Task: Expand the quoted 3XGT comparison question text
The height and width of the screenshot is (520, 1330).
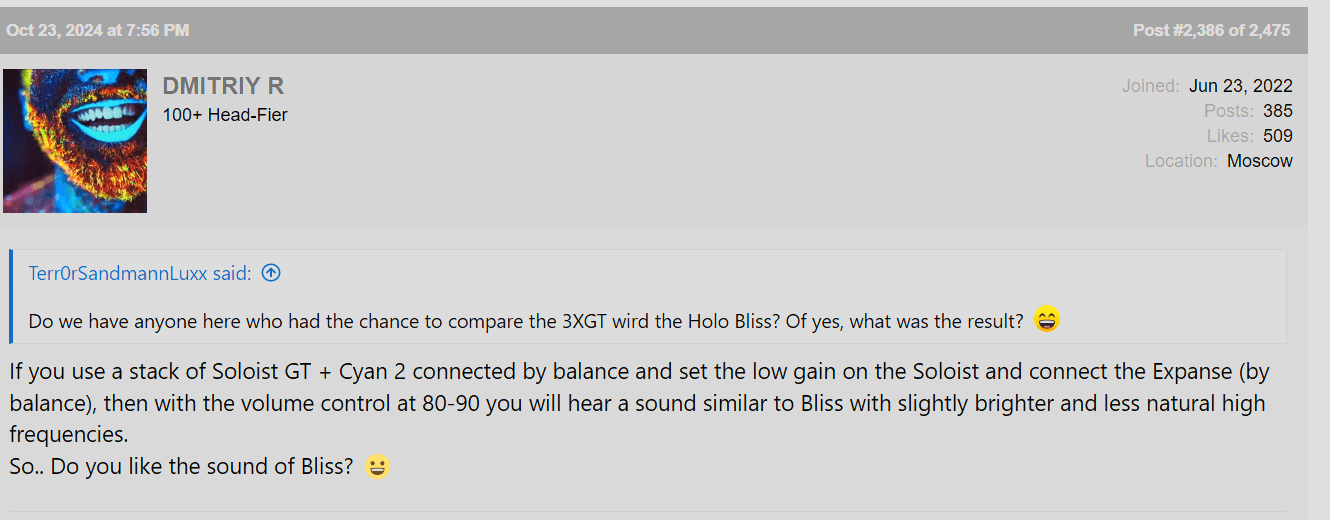Action: point(525,321)
